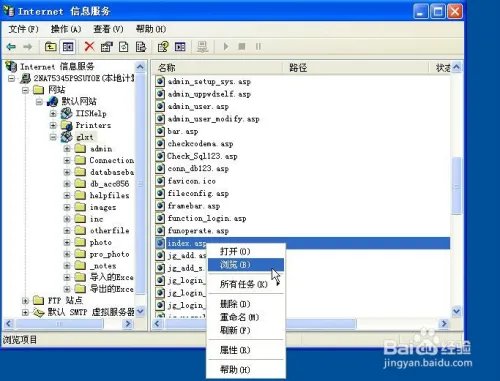Click the window panel icon after Help icon

tap(180, 47)
